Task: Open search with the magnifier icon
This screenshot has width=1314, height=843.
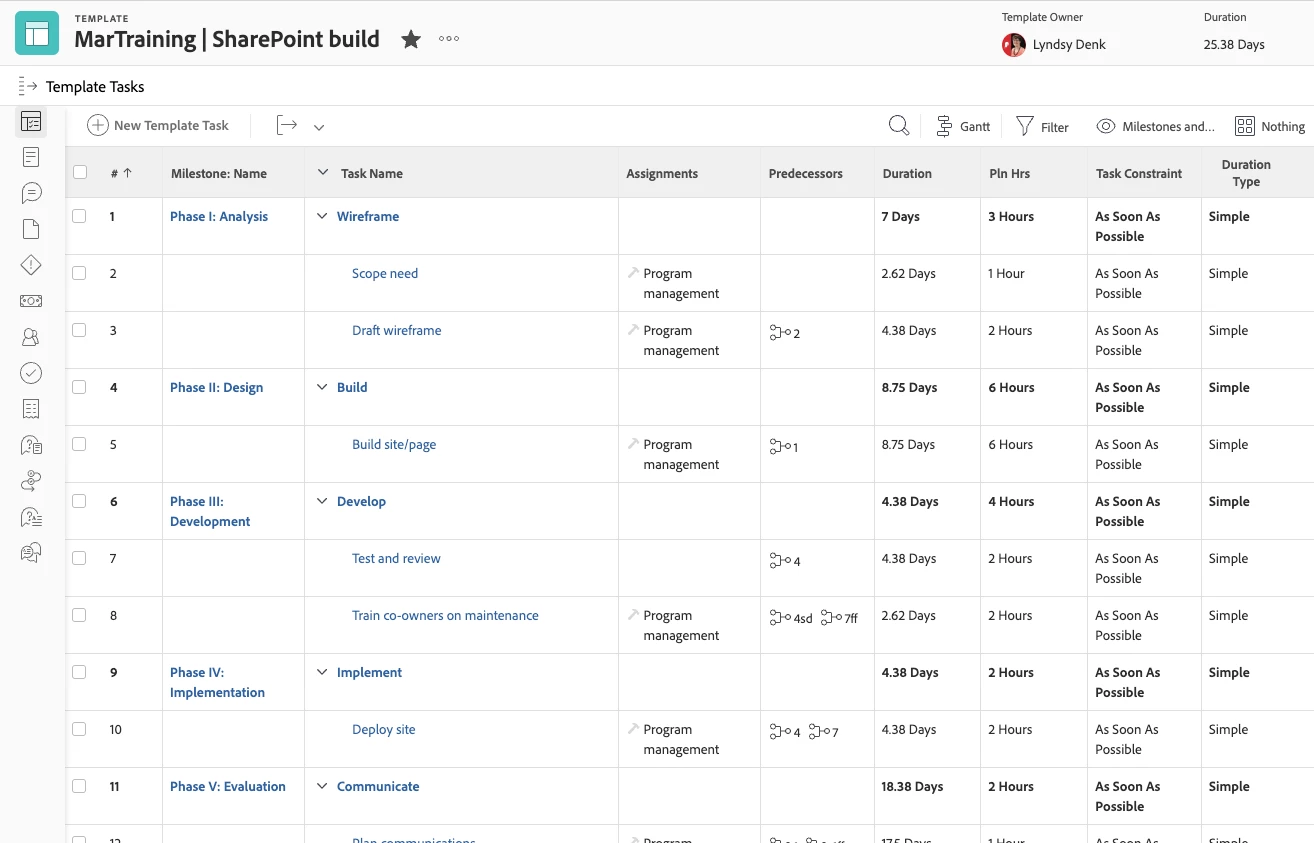Action: [899, 125]
